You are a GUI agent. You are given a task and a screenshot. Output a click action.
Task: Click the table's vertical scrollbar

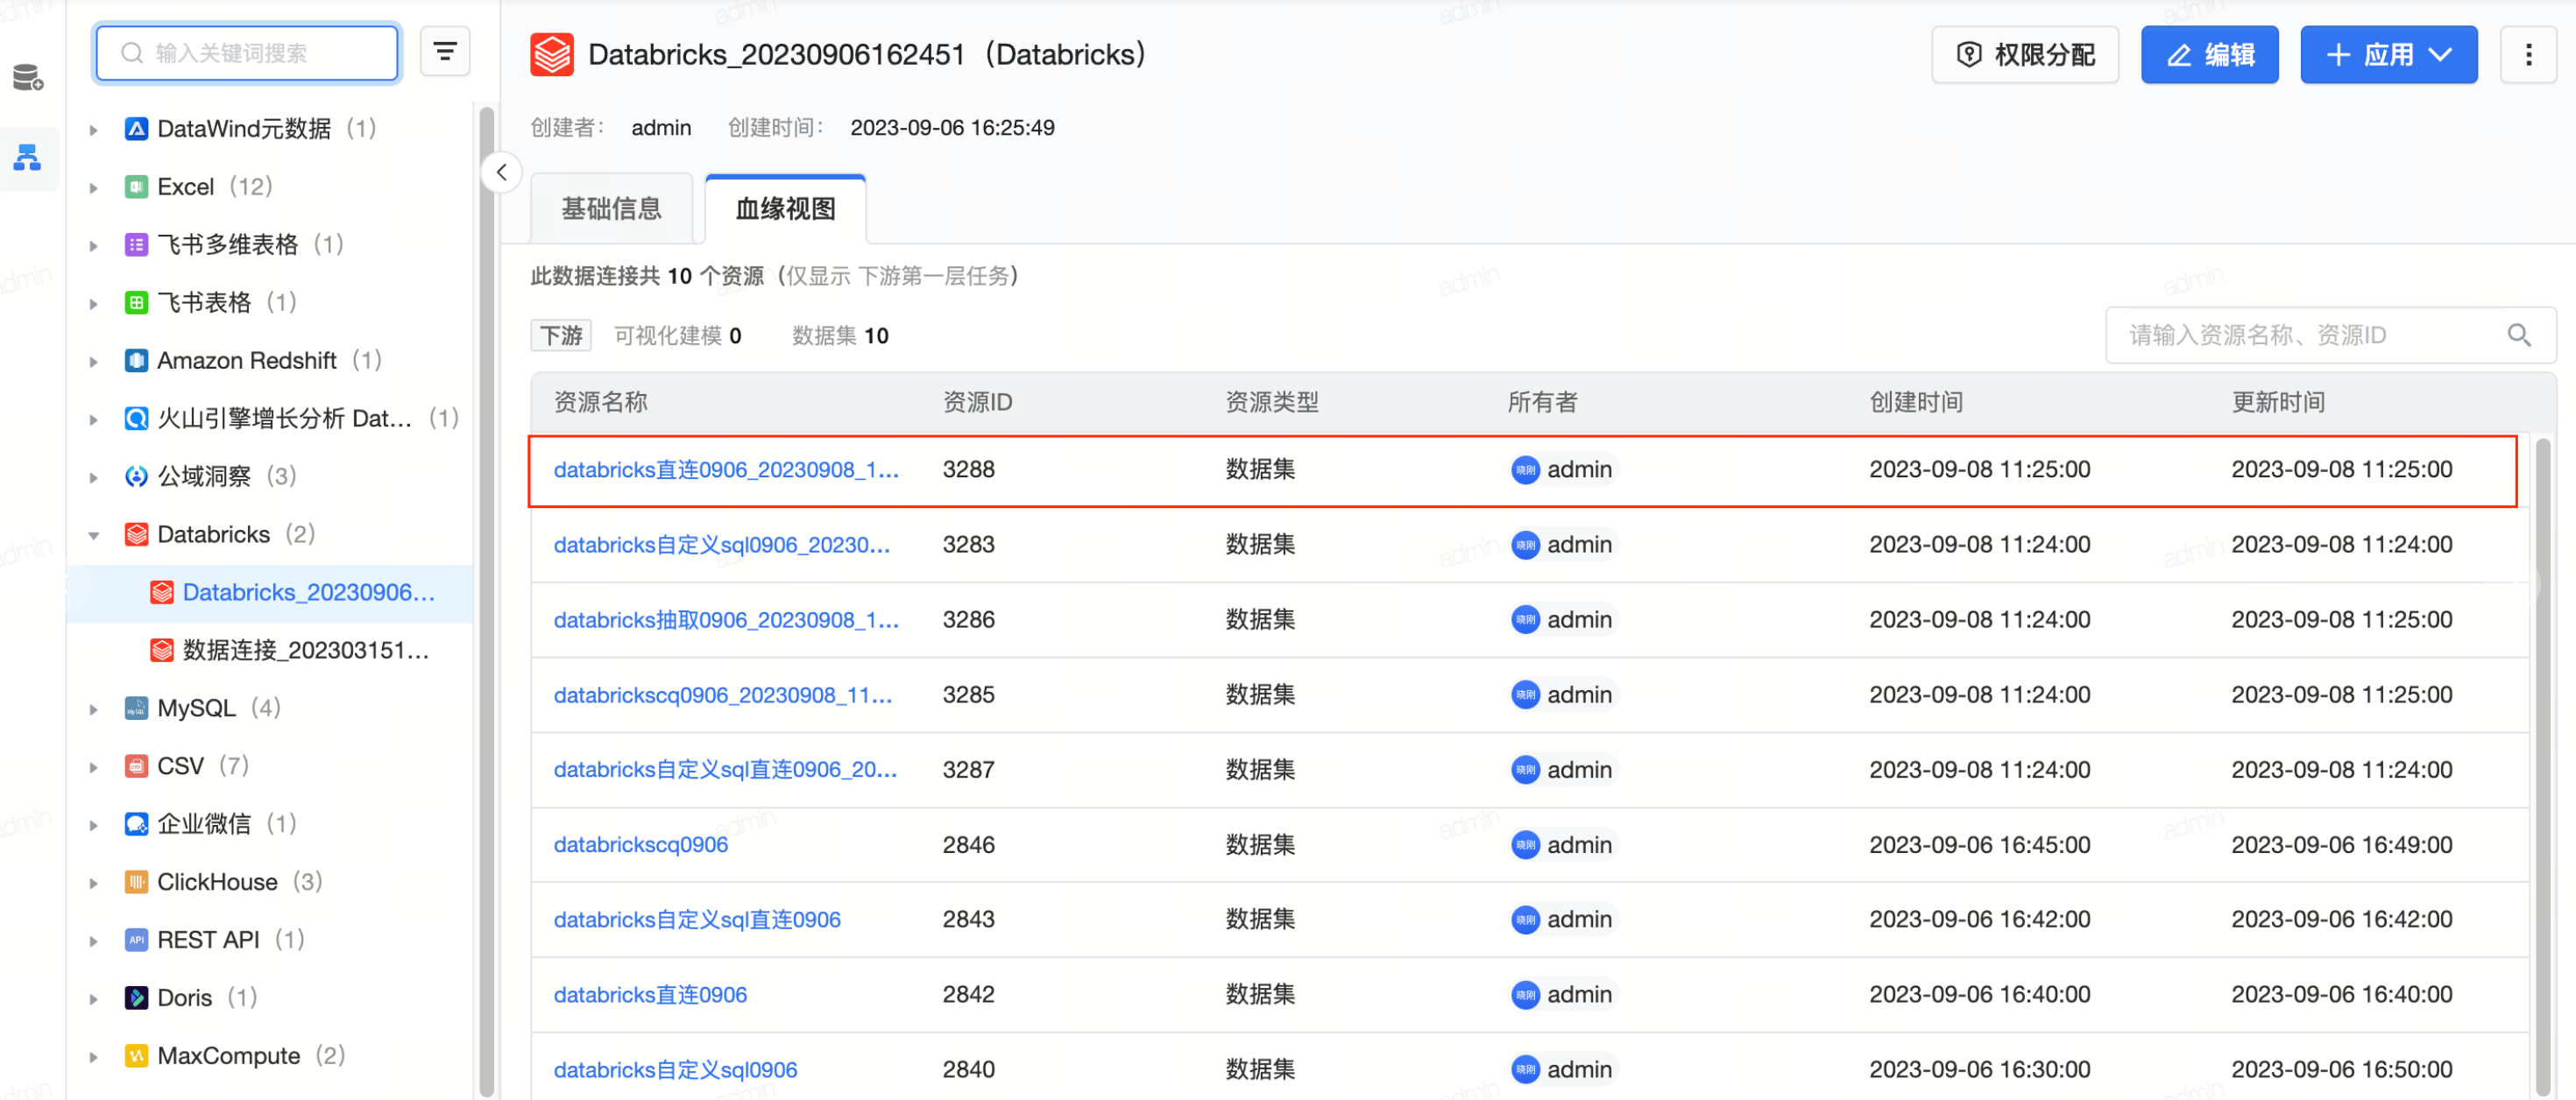(x=2541, y=768)
